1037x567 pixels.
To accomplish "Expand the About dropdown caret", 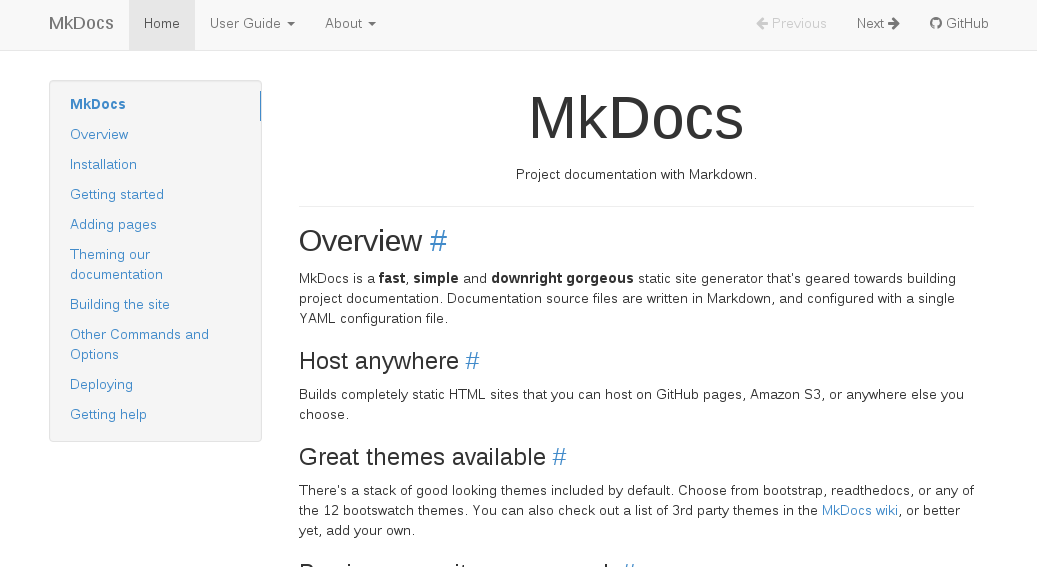I will coord(372,24).
